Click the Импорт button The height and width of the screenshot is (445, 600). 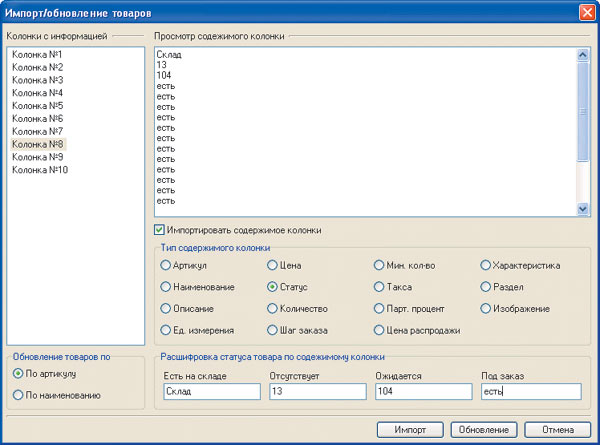(410, 430)
